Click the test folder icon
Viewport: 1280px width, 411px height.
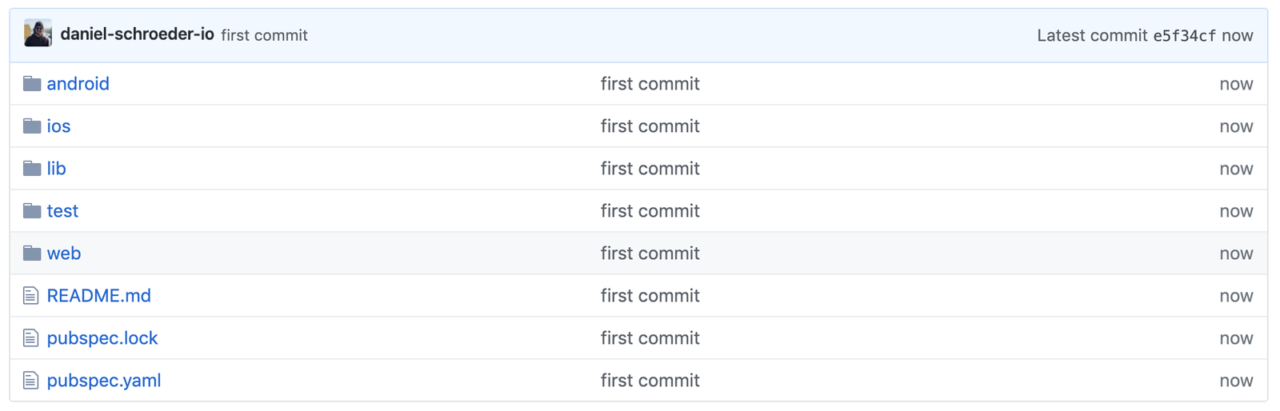[31, 211]
